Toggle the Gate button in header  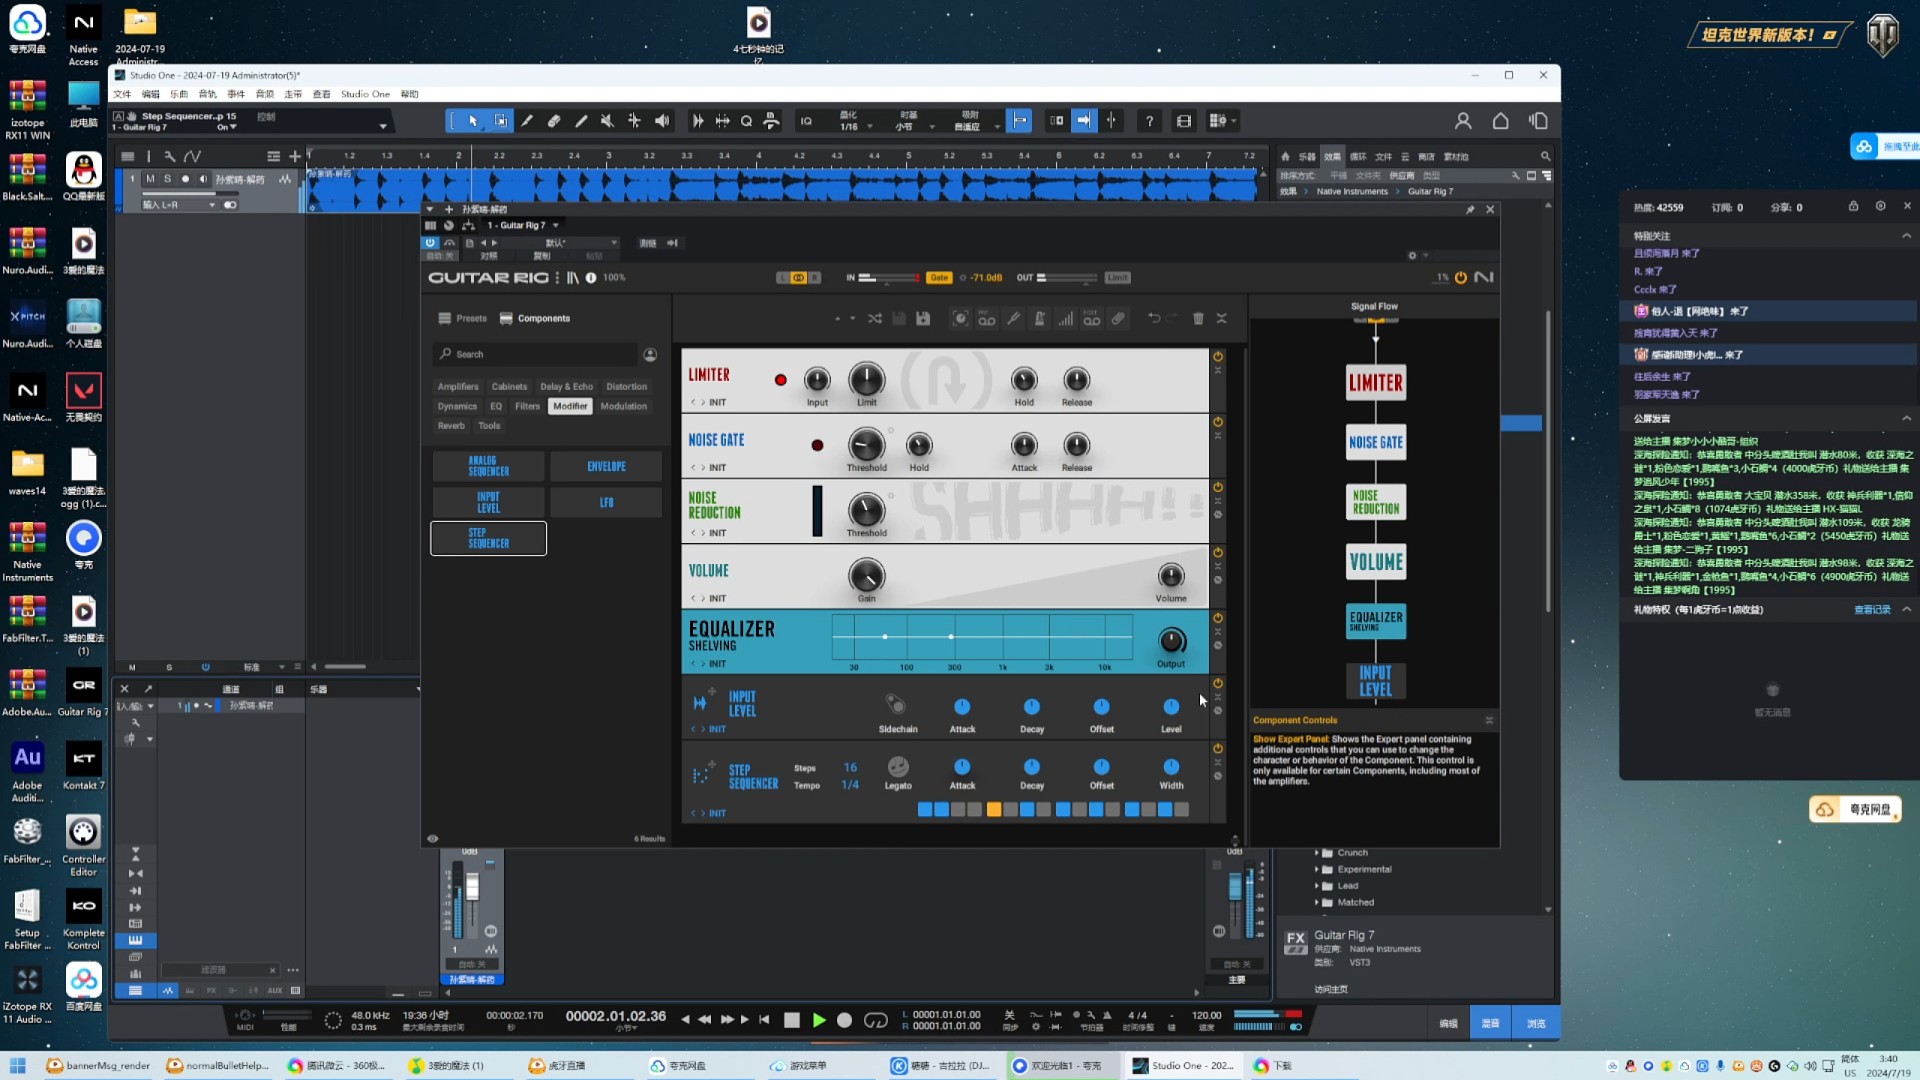click(938, 278)
